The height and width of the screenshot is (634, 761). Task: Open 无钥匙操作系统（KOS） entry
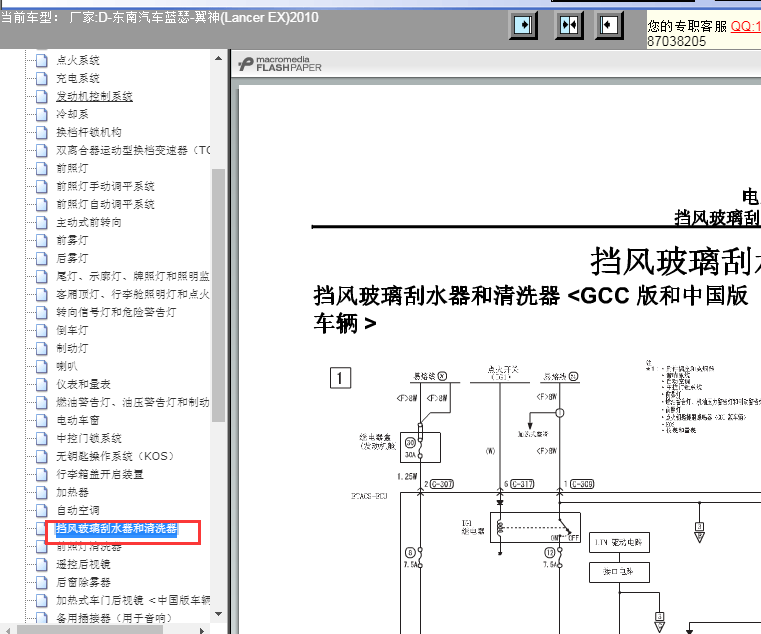click(x=115, y=456)
